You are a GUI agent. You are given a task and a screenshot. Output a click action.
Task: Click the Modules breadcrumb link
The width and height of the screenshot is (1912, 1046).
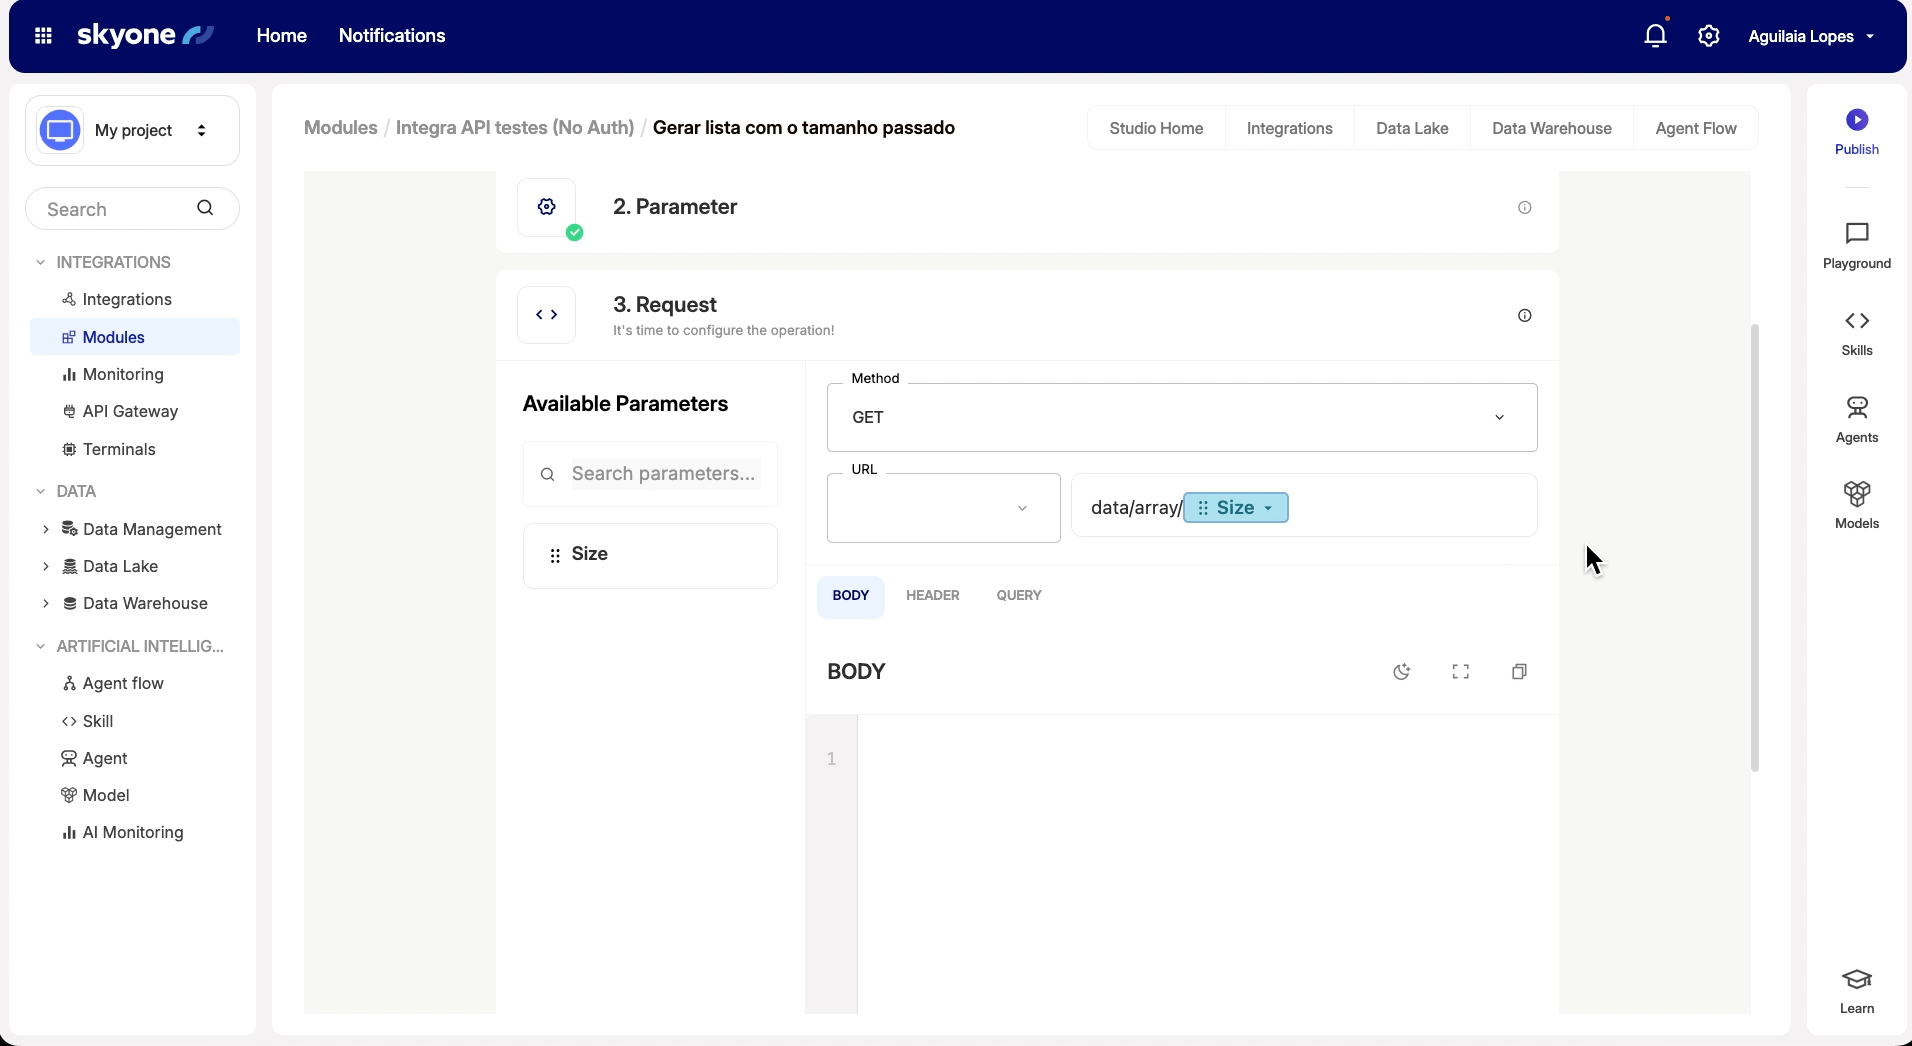340,128
